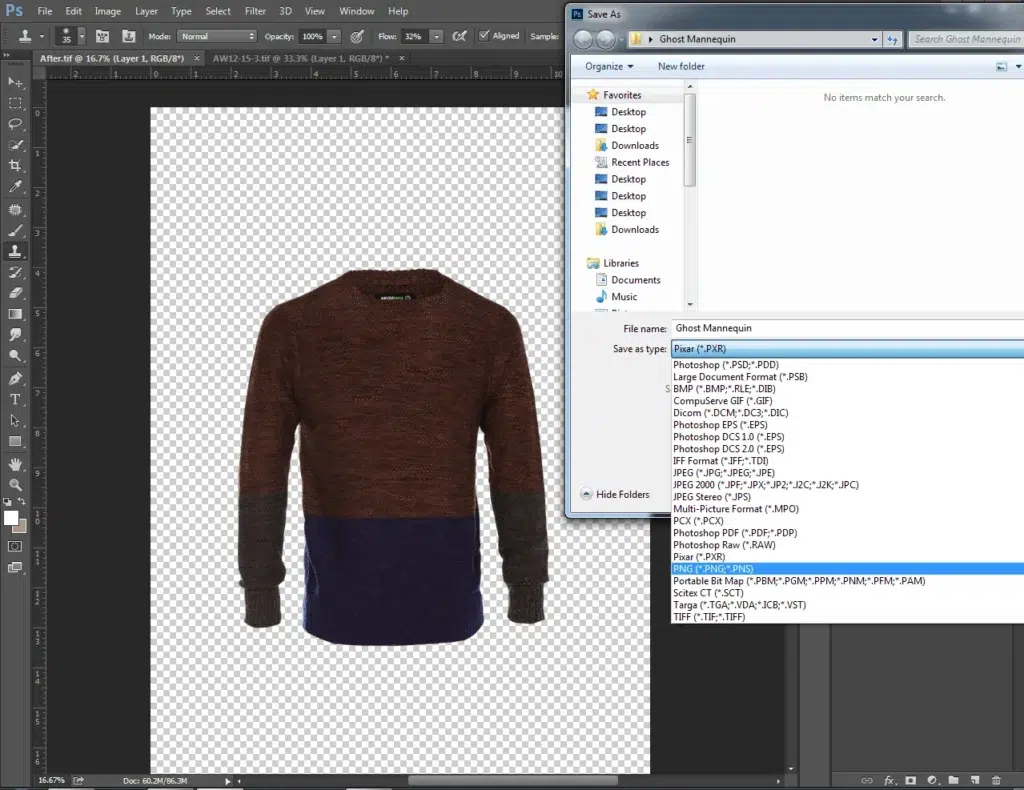Click the link layers icon
Viewport: 1024px width, 790px height.
(867, 780)
